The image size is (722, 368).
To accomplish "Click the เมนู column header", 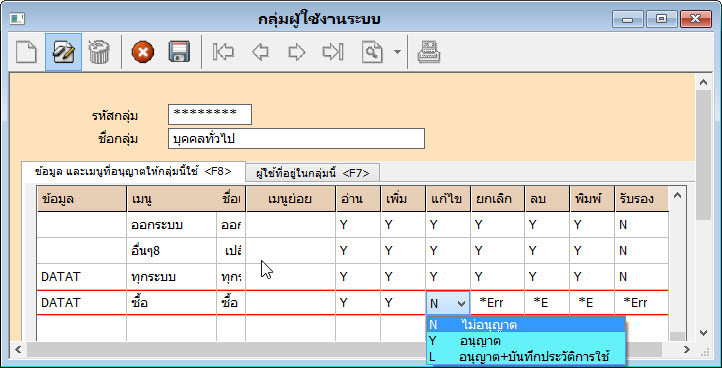I will [171, 199].
